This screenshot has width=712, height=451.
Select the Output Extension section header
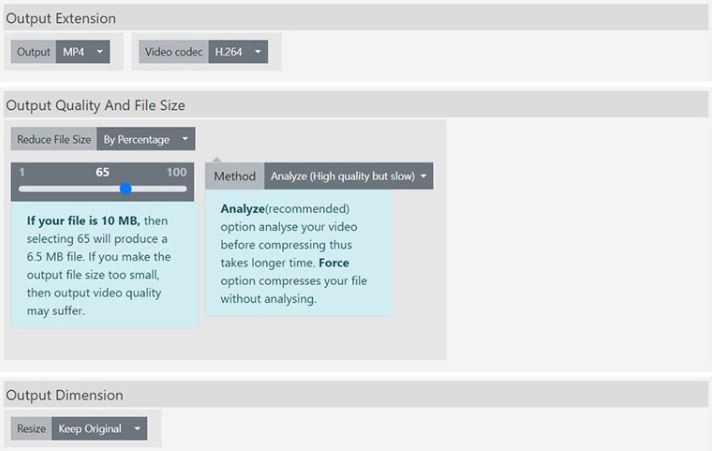[61, 18]
